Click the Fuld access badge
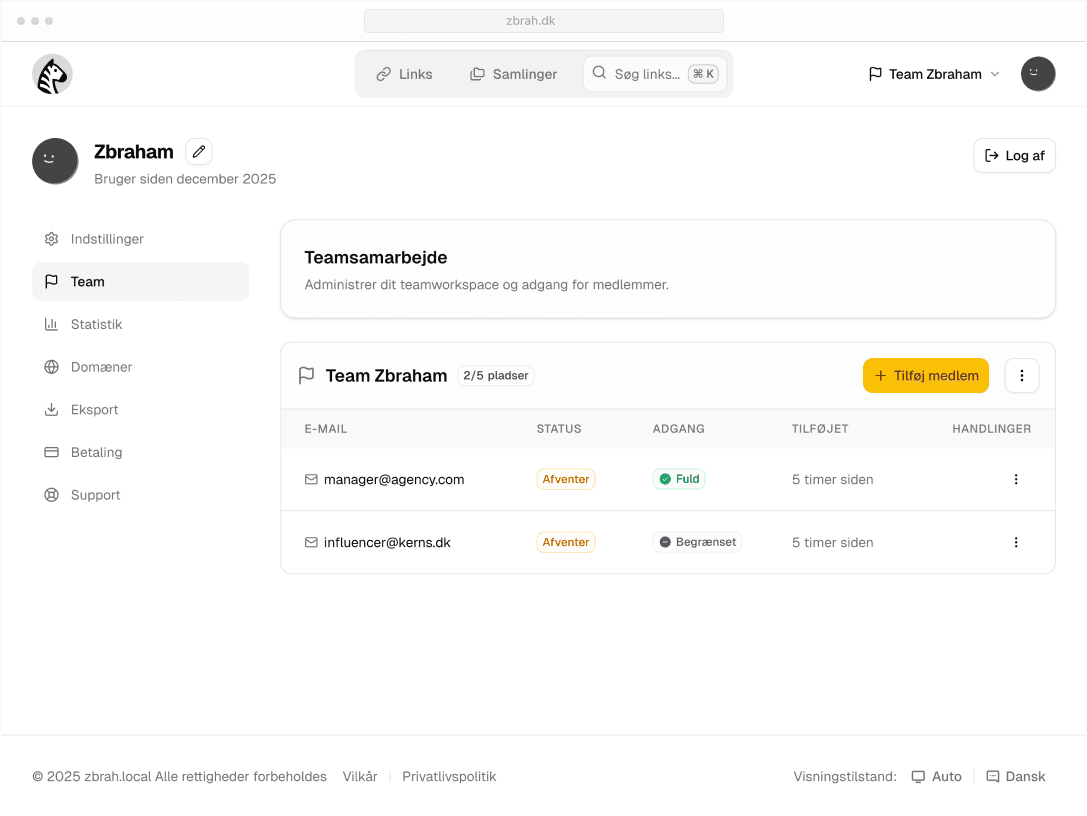Image resolution: width=1087 pixels, height=816 pixels. [x=679, y=480]
